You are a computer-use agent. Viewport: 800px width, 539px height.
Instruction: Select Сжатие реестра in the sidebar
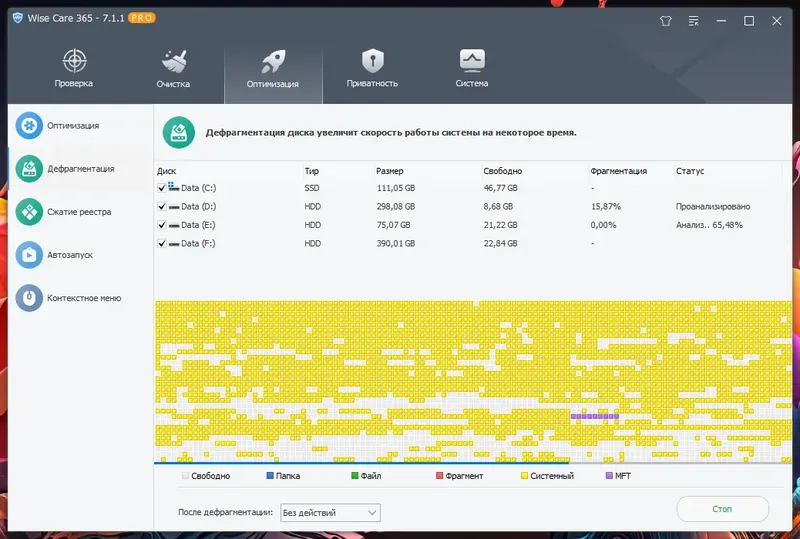point(79,212)
